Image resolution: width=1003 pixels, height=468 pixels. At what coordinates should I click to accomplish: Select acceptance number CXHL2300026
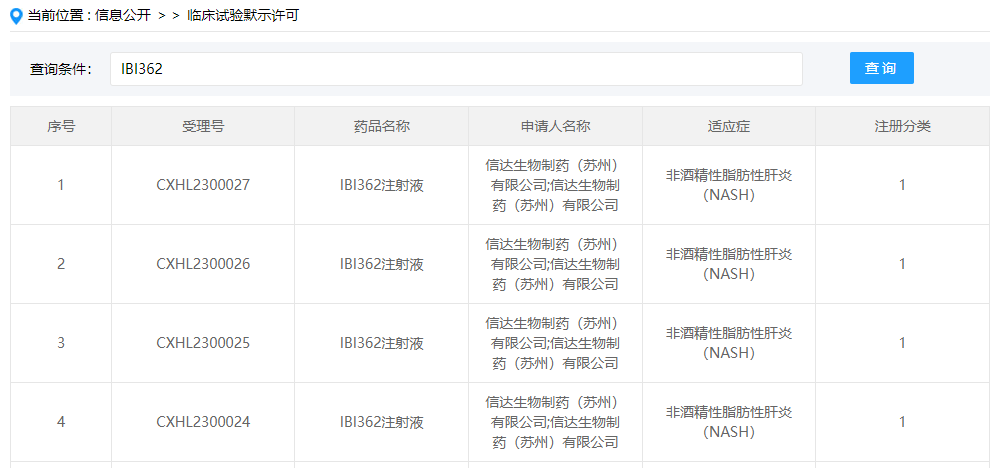pyautogui.click(x=203, y=264)
